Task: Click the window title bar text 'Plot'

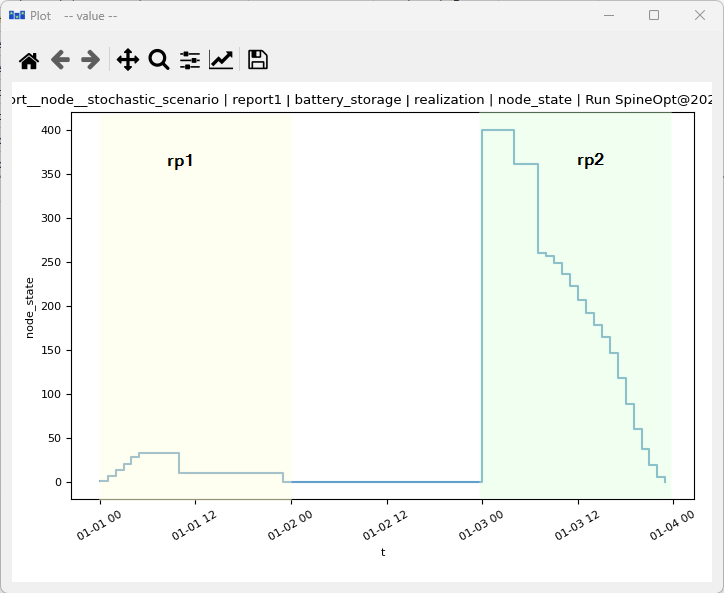Action: coord(41,15)
